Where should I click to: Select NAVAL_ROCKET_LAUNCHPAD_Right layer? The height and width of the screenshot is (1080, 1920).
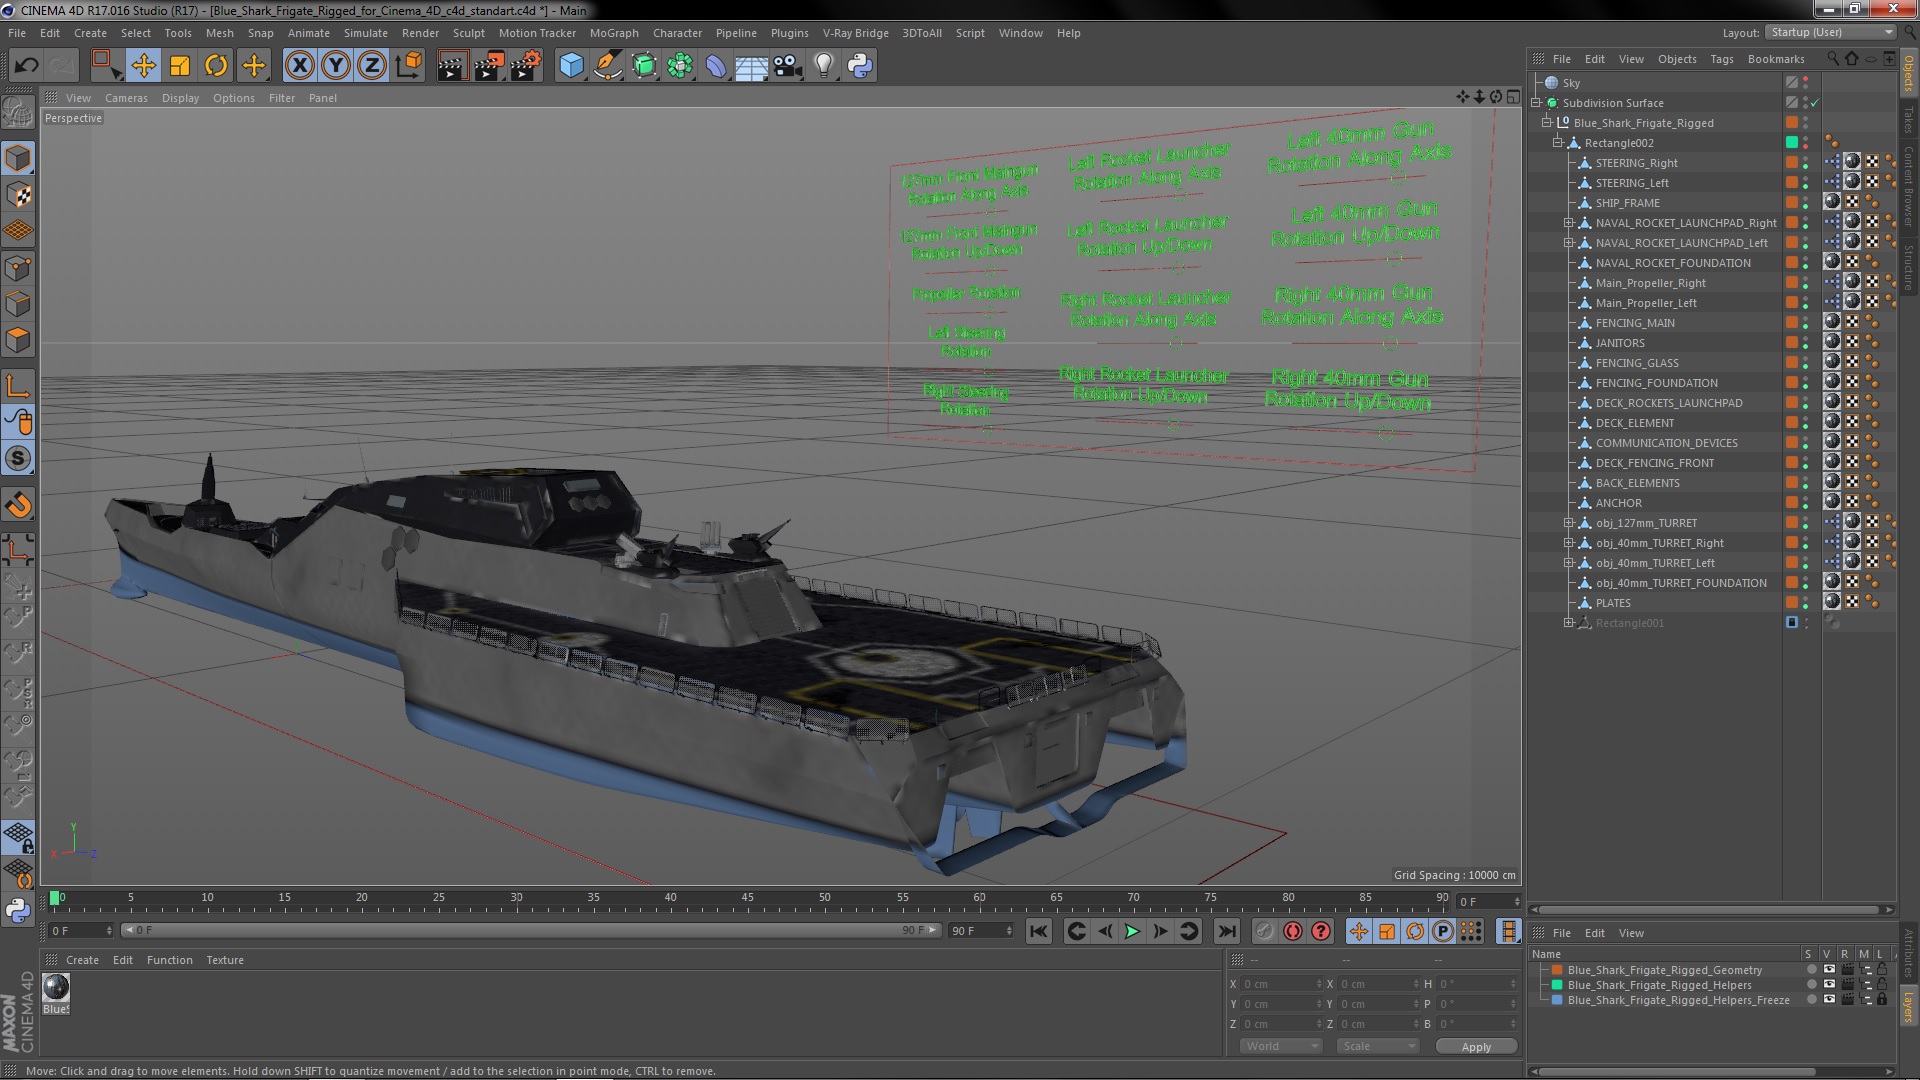click(x=1687, y=222)
